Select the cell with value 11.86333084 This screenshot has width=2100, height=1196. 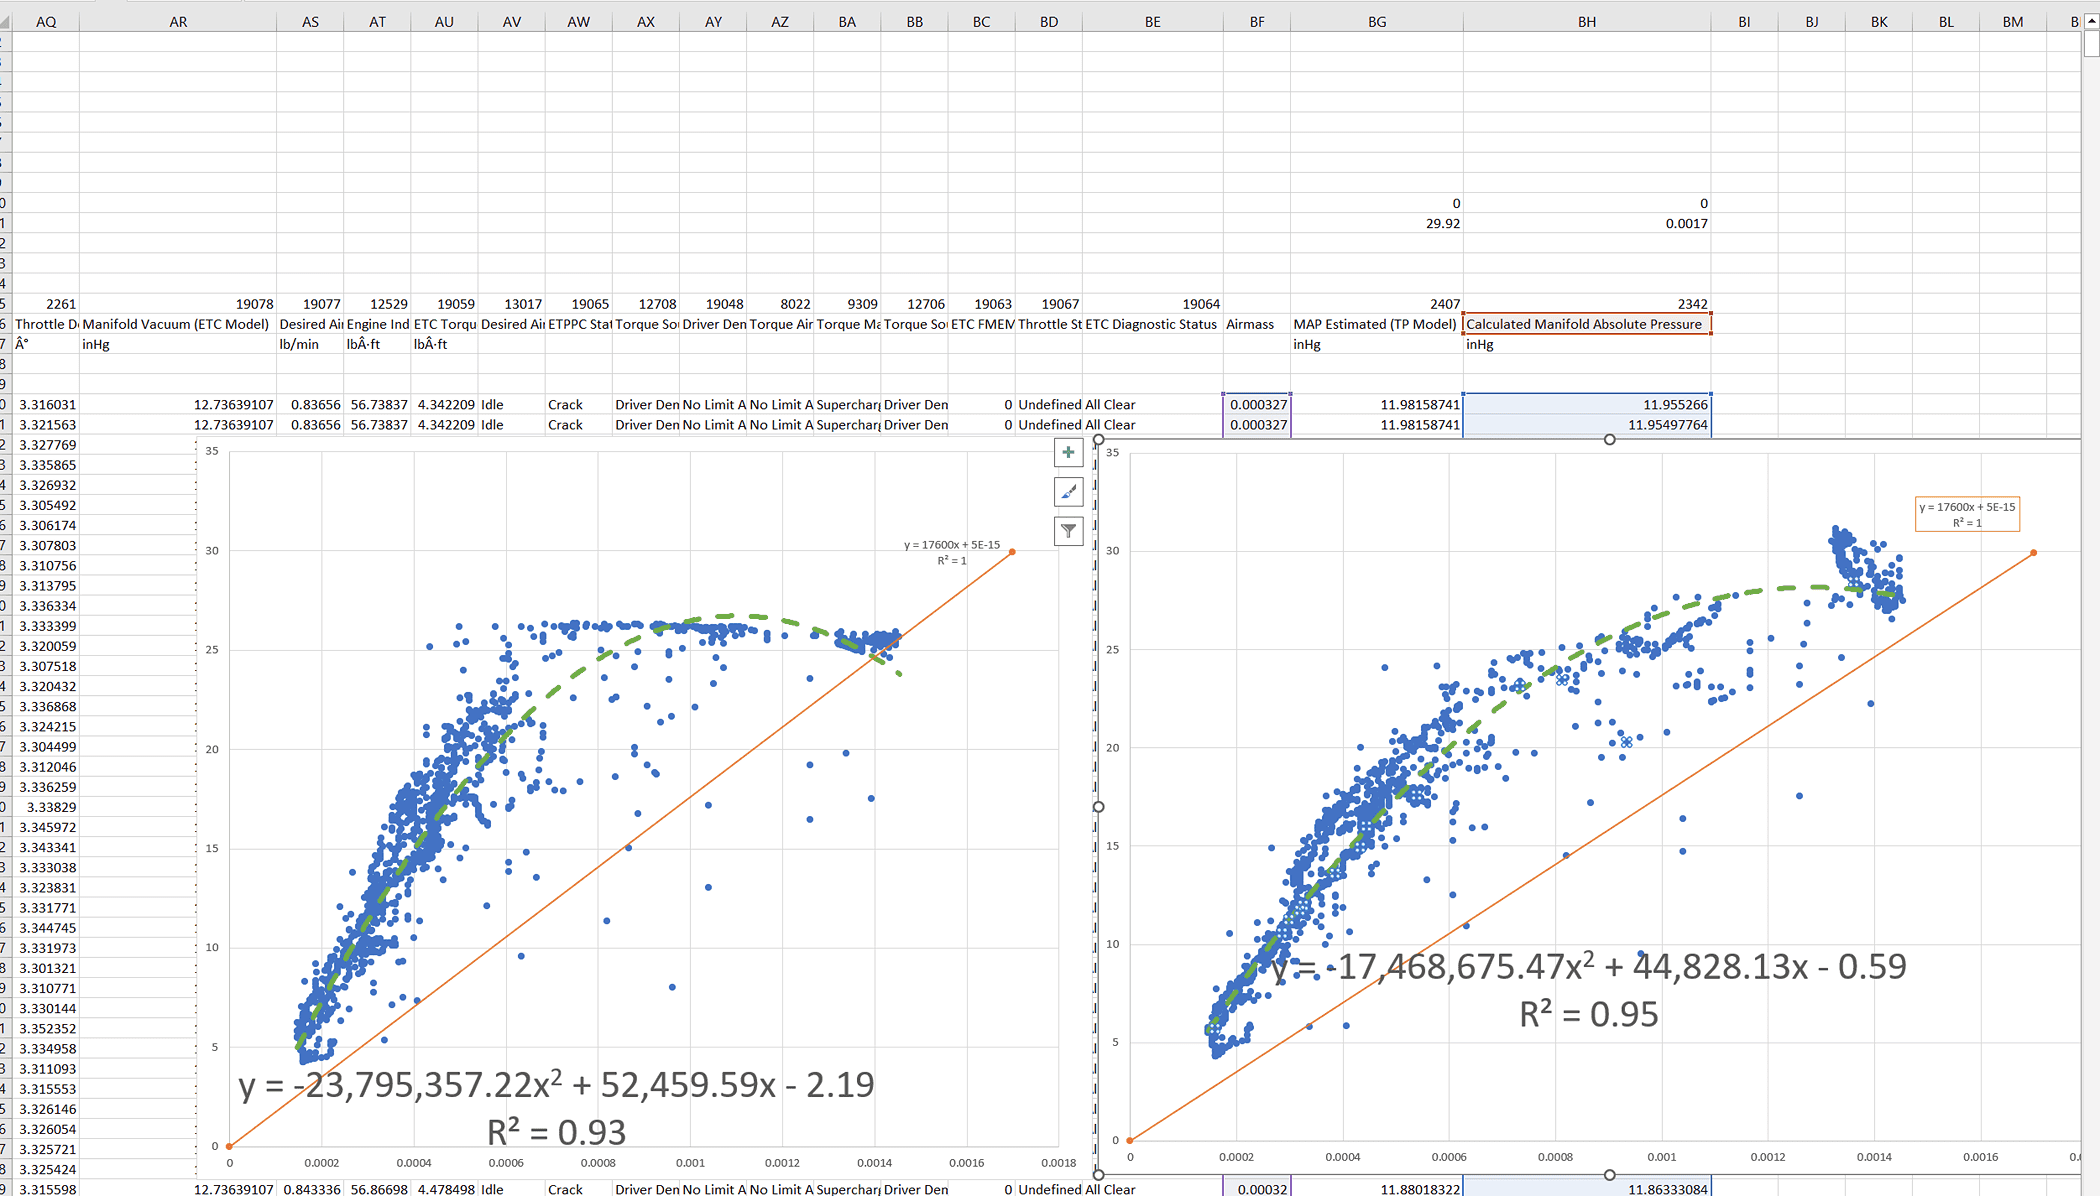(x=1587, y=1189)
